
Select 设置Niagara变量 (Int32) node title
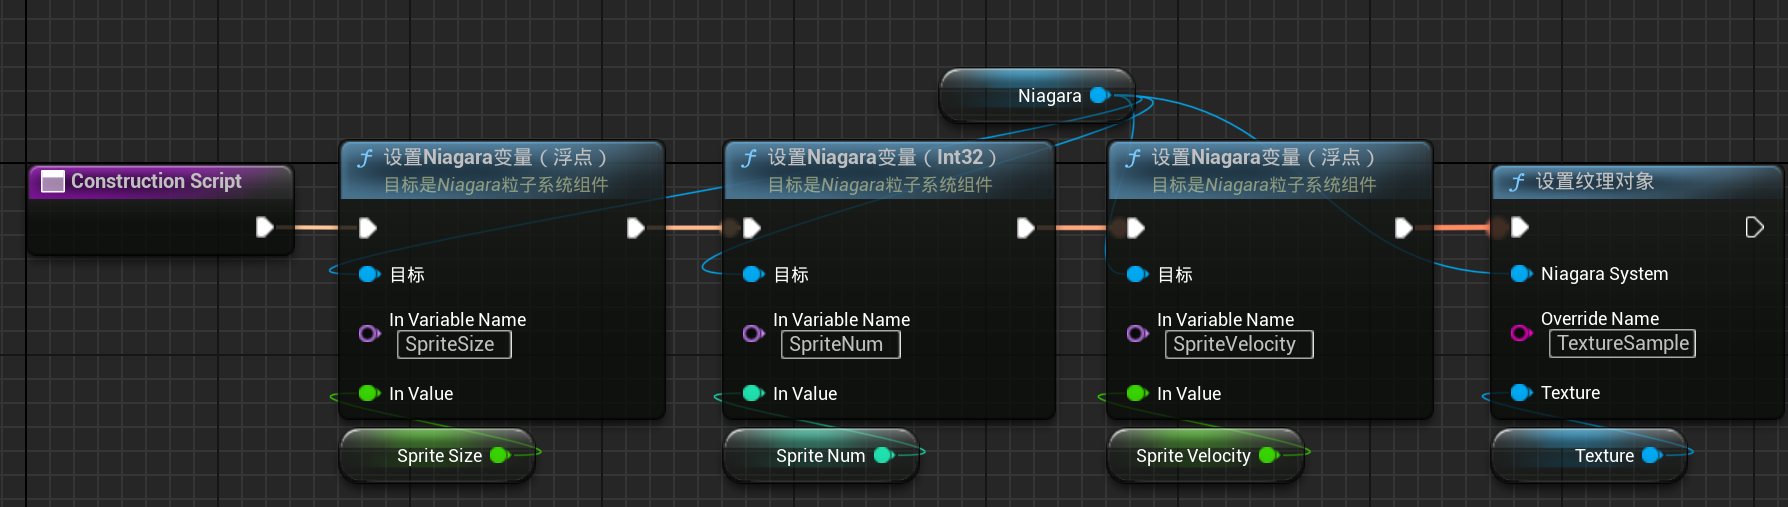(882, 157)
